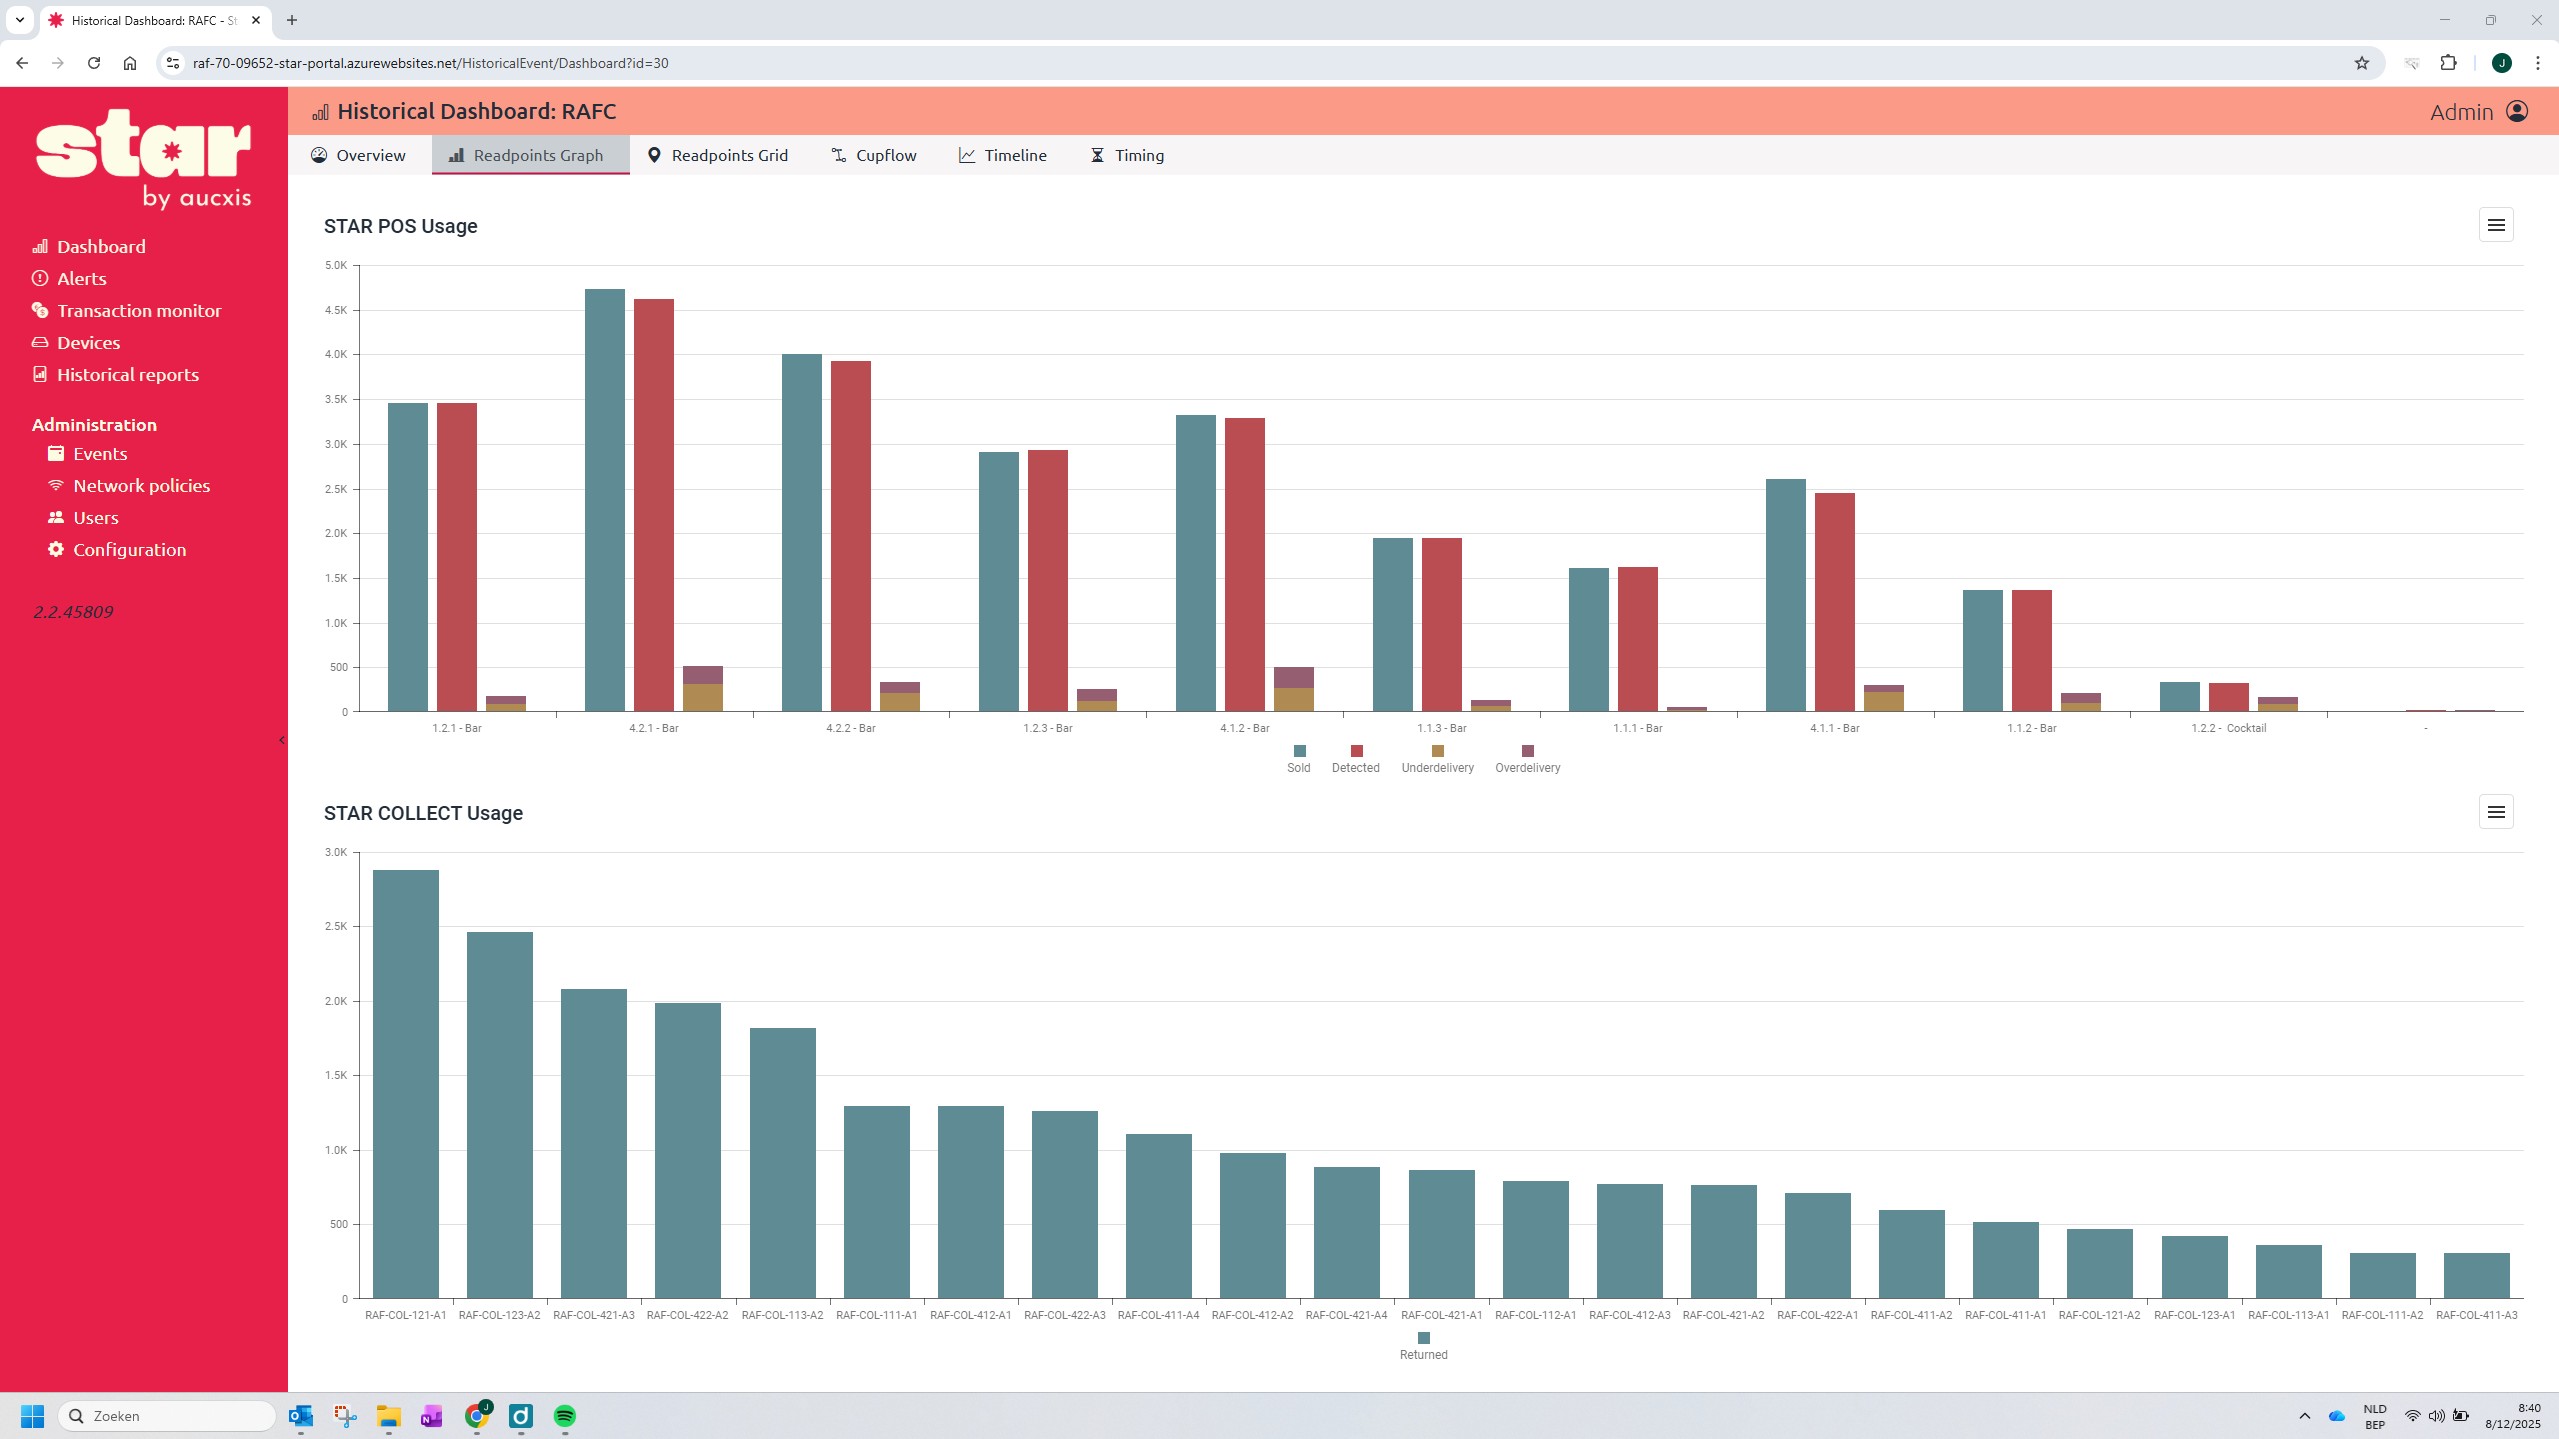2559x1439 pixels.
Task: Toggle the Underdelivery series in legend
Action: pos(1437,759)
